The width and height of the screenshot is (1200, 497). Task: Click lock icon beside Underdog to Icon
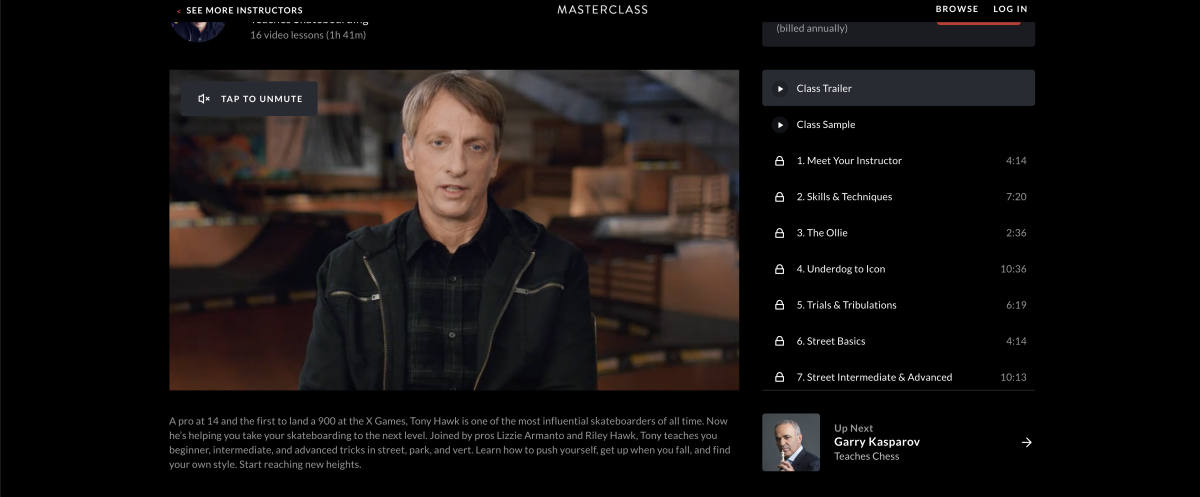[779, 268]
